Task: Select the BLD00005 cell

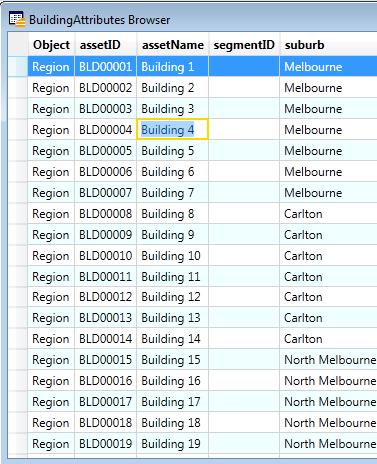Action: (106, 151)
